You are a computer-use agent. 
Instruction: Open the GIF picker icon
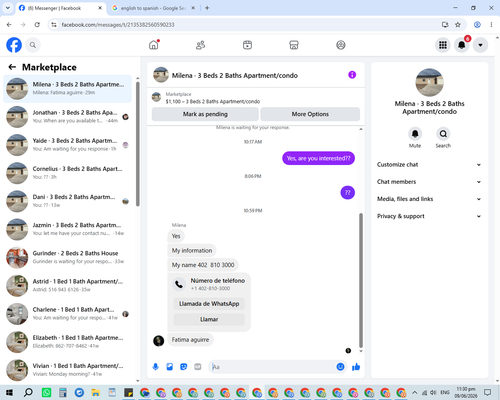[x=198, y=367]
